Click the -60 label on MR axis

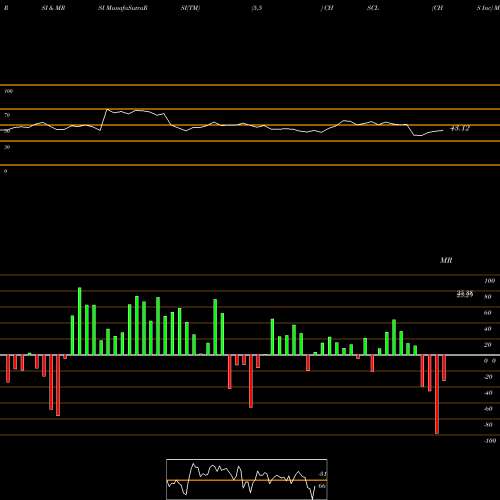488,409
